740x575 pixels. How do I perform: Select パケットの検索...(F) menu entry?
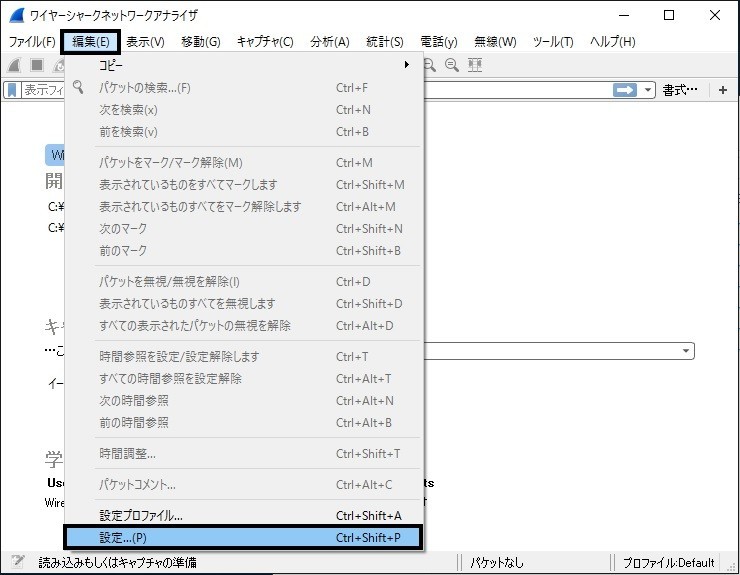(244, 88)
